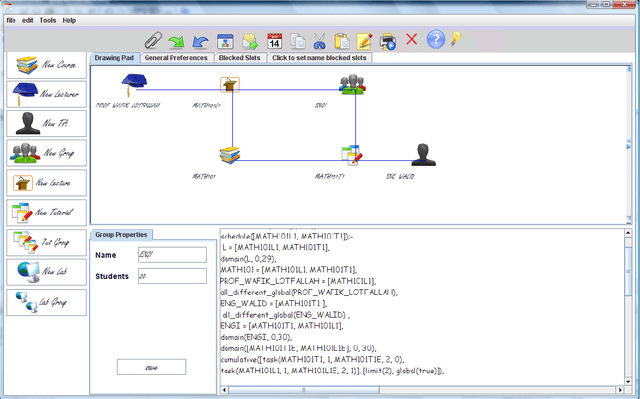Viewport: 640px width, 399px height.
Task: Click the New Lecture button
Action: coord(47,183)
